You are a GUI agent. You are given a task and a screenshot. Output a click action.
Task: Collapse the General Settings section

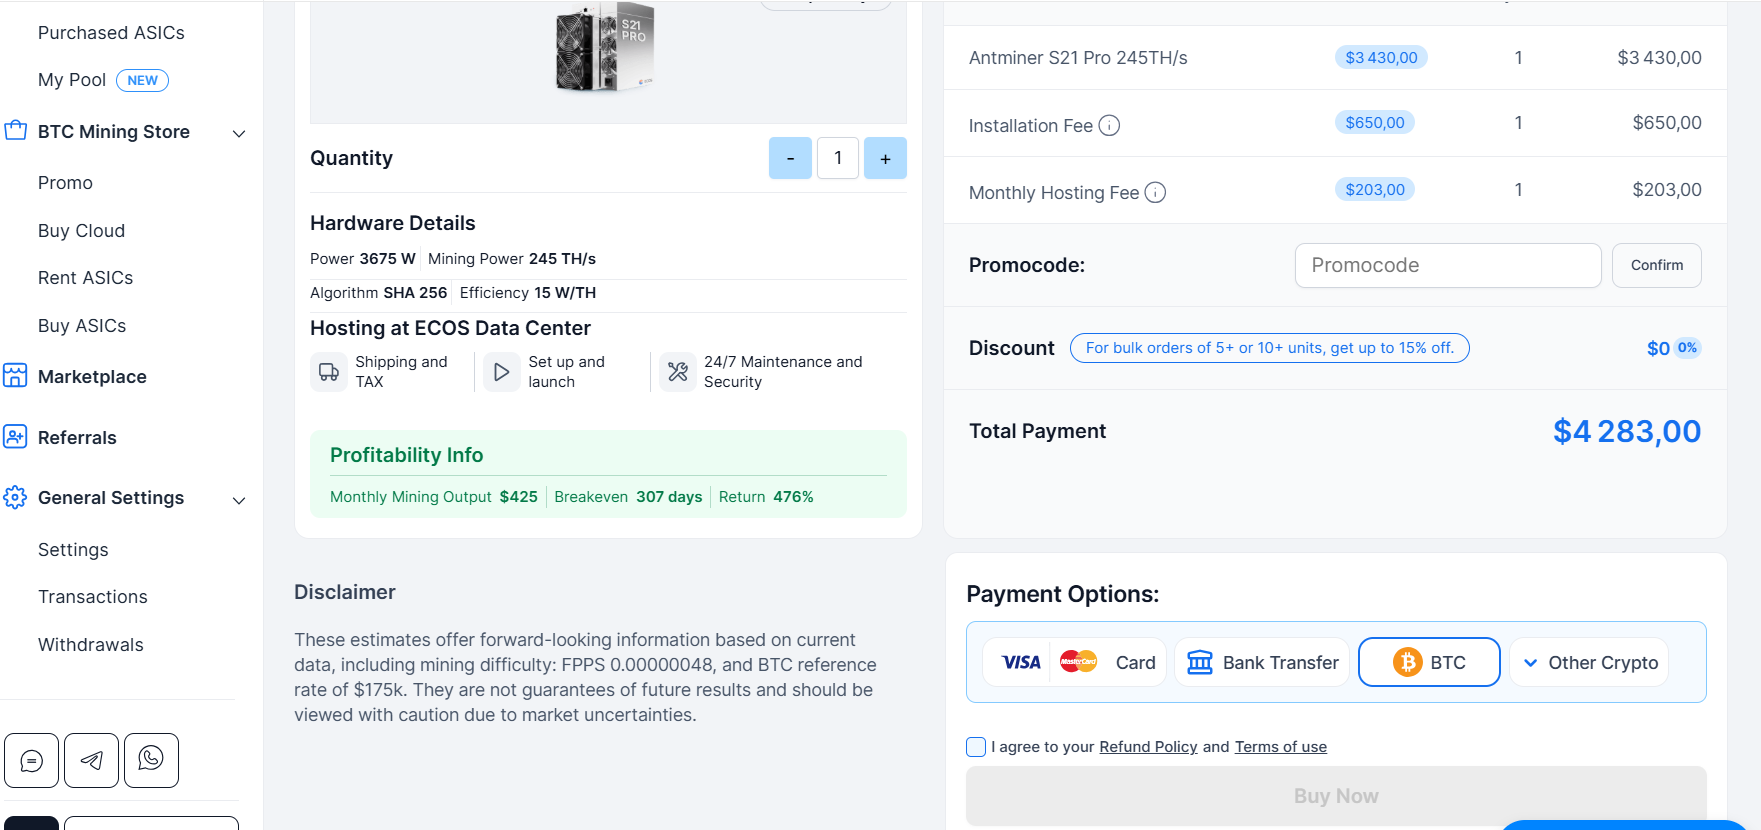(239, 499)
